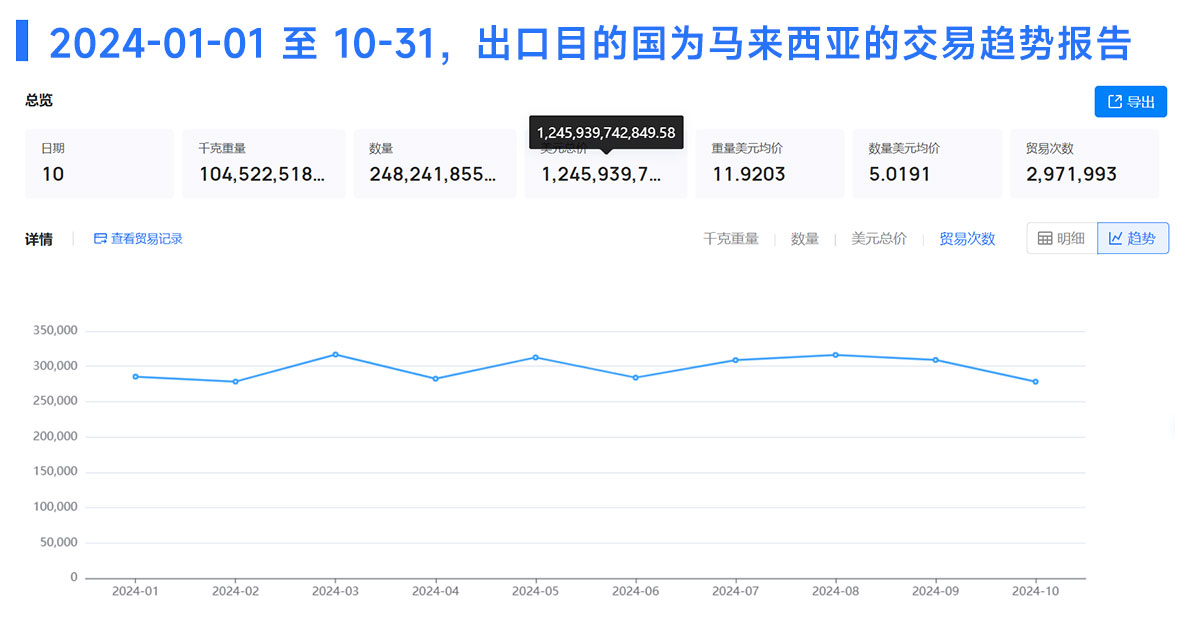Click the 2024-06 data point on the line
The height and width of the screenshot is (618, 1190).
636,377
